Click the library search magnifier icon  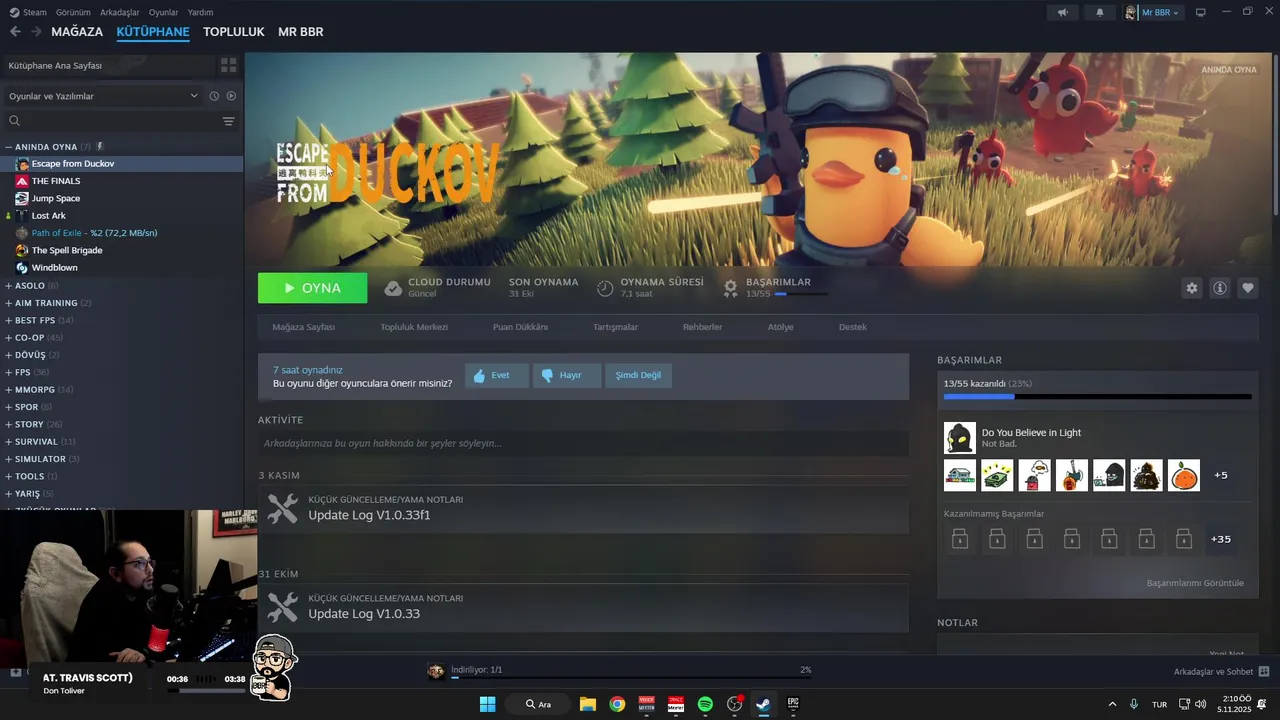point(14,121)
